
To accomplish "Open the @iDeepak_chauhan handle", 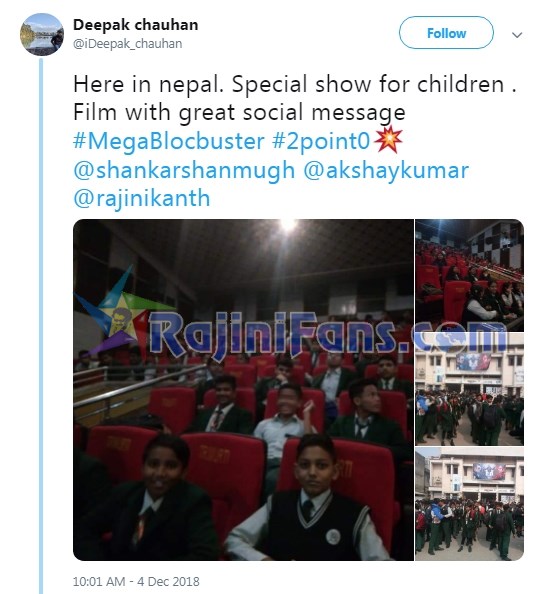I will 127,44.
